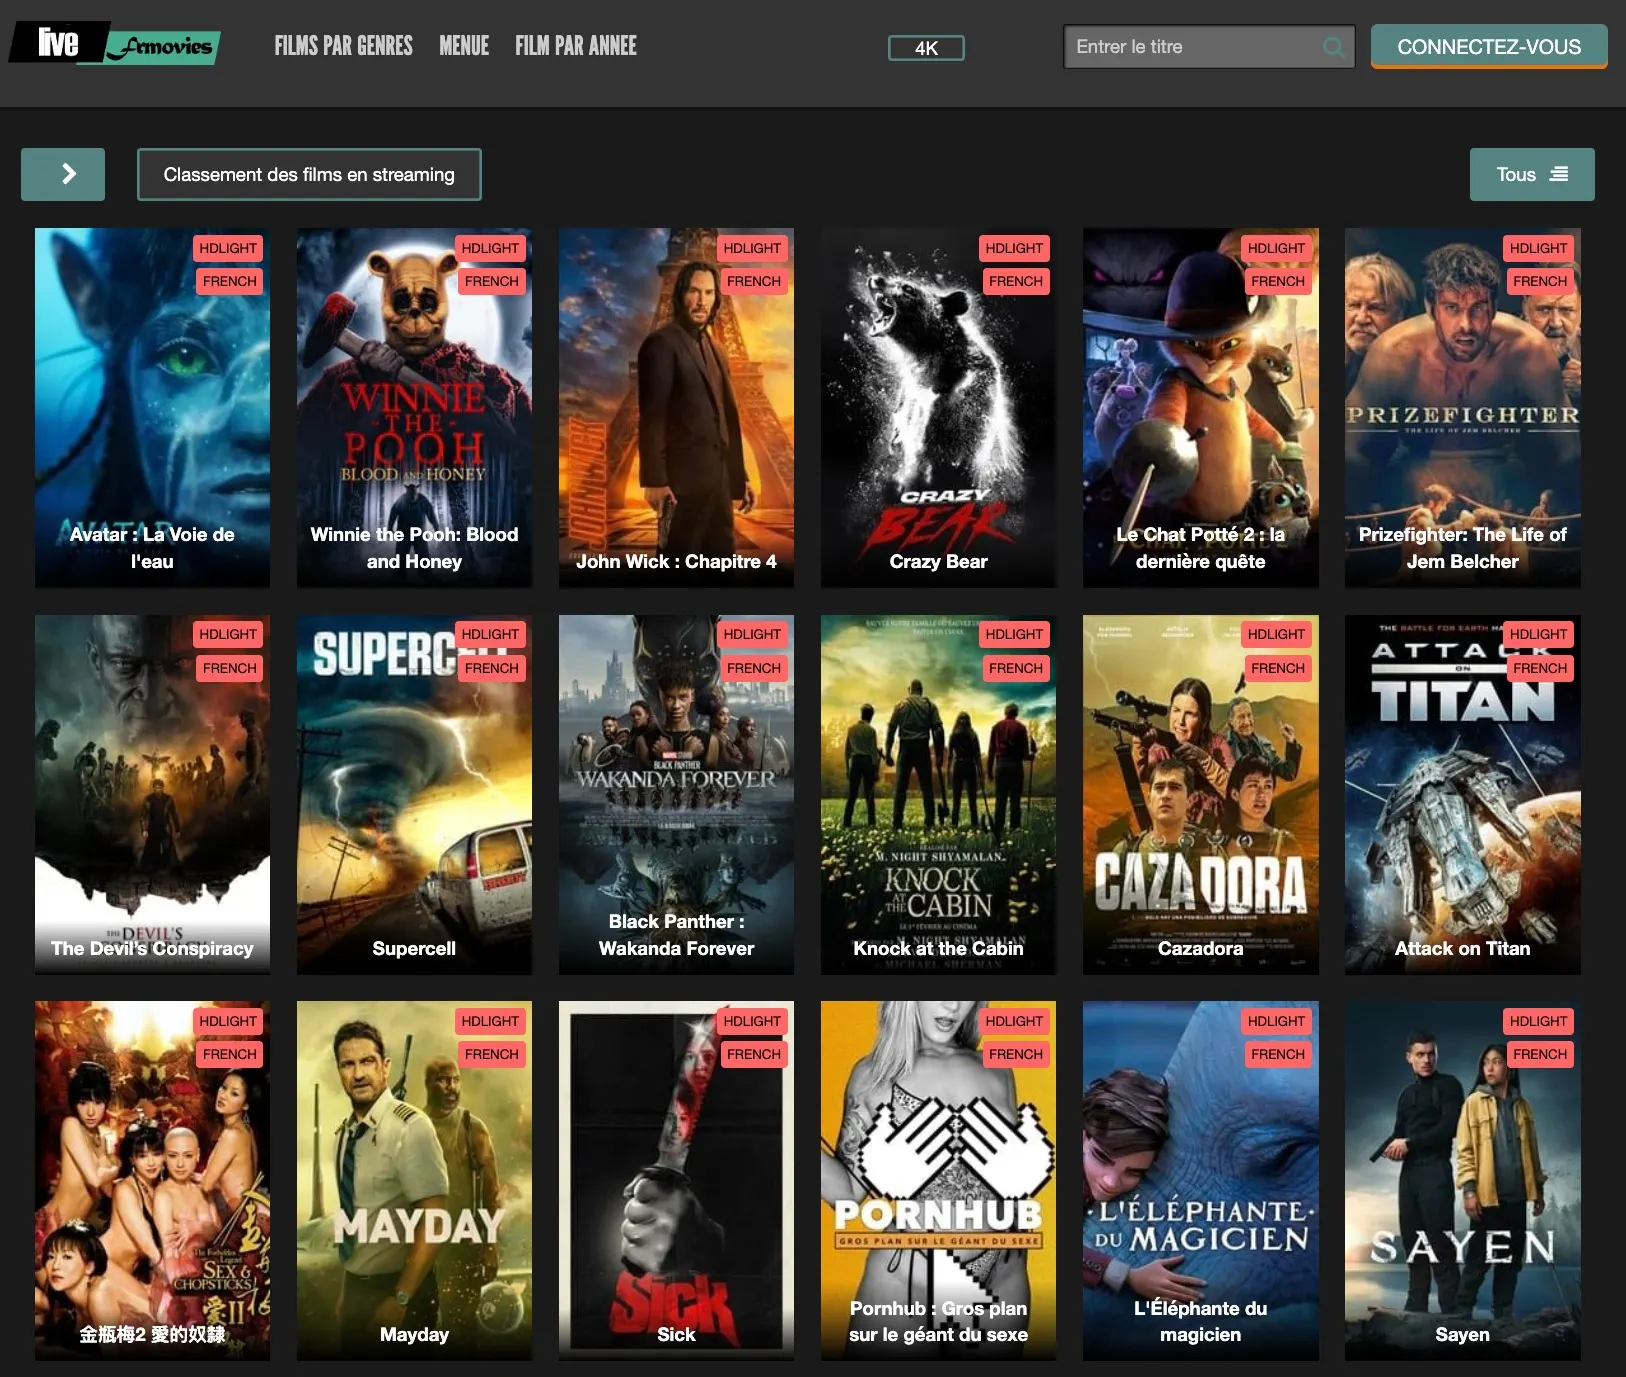This screenshot has height=1377, width=1626.
Task: Click HDLIGHT badge on Crazy Bear poster
Action: tap(1014, 248)
